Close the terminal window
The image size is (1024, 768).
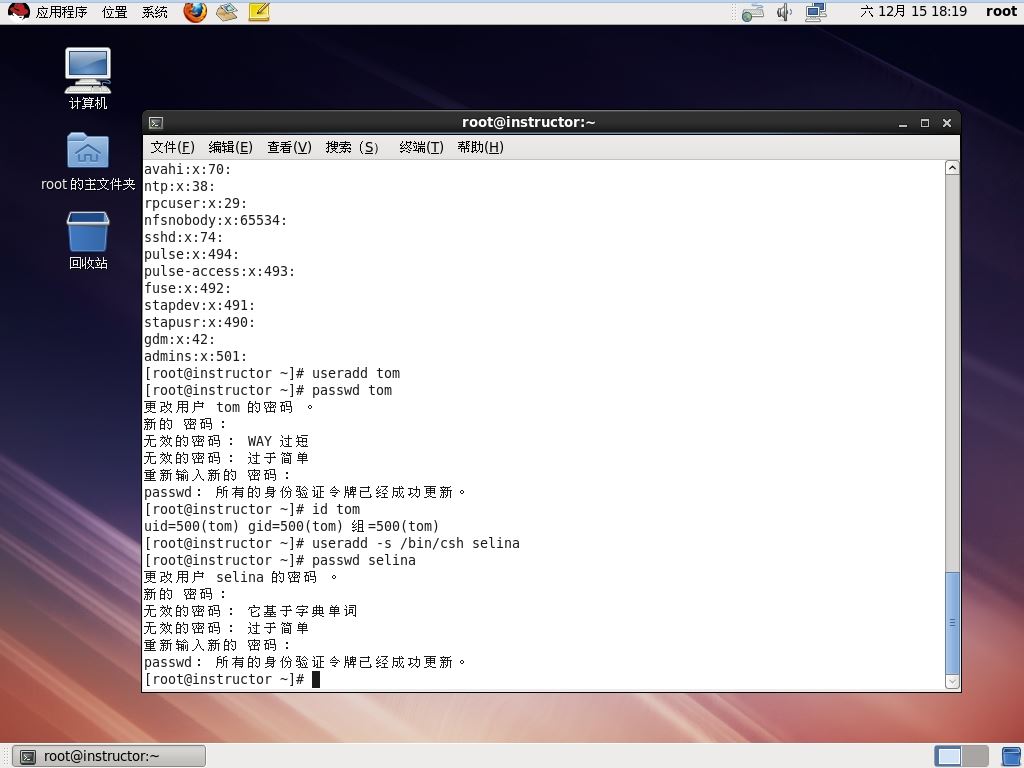coord(947,123)
